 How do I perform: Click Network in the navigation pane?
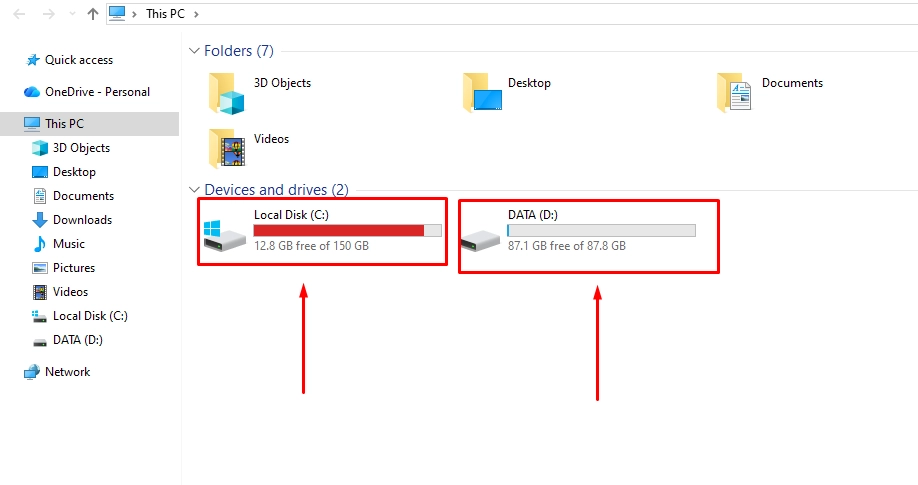tap(67, 372)
